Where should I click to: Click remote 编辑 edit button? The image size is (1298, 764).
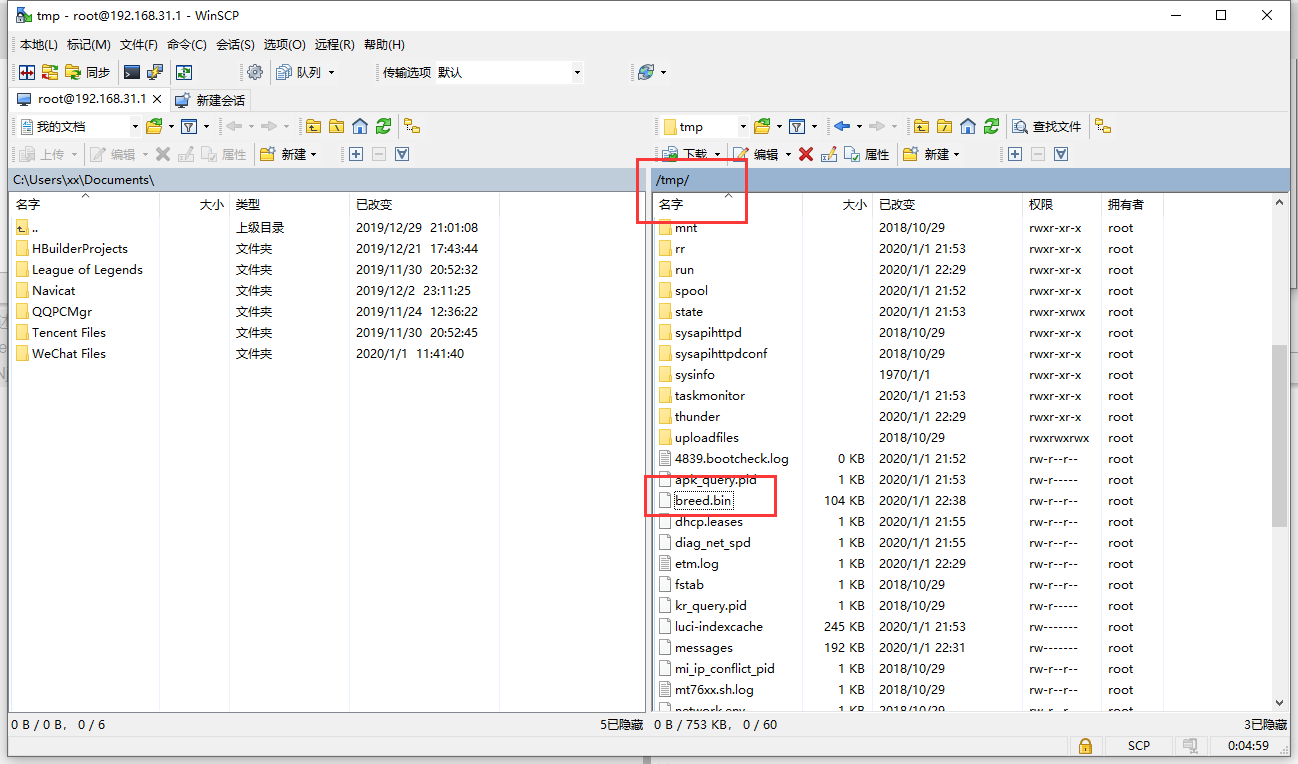(756, 154)
